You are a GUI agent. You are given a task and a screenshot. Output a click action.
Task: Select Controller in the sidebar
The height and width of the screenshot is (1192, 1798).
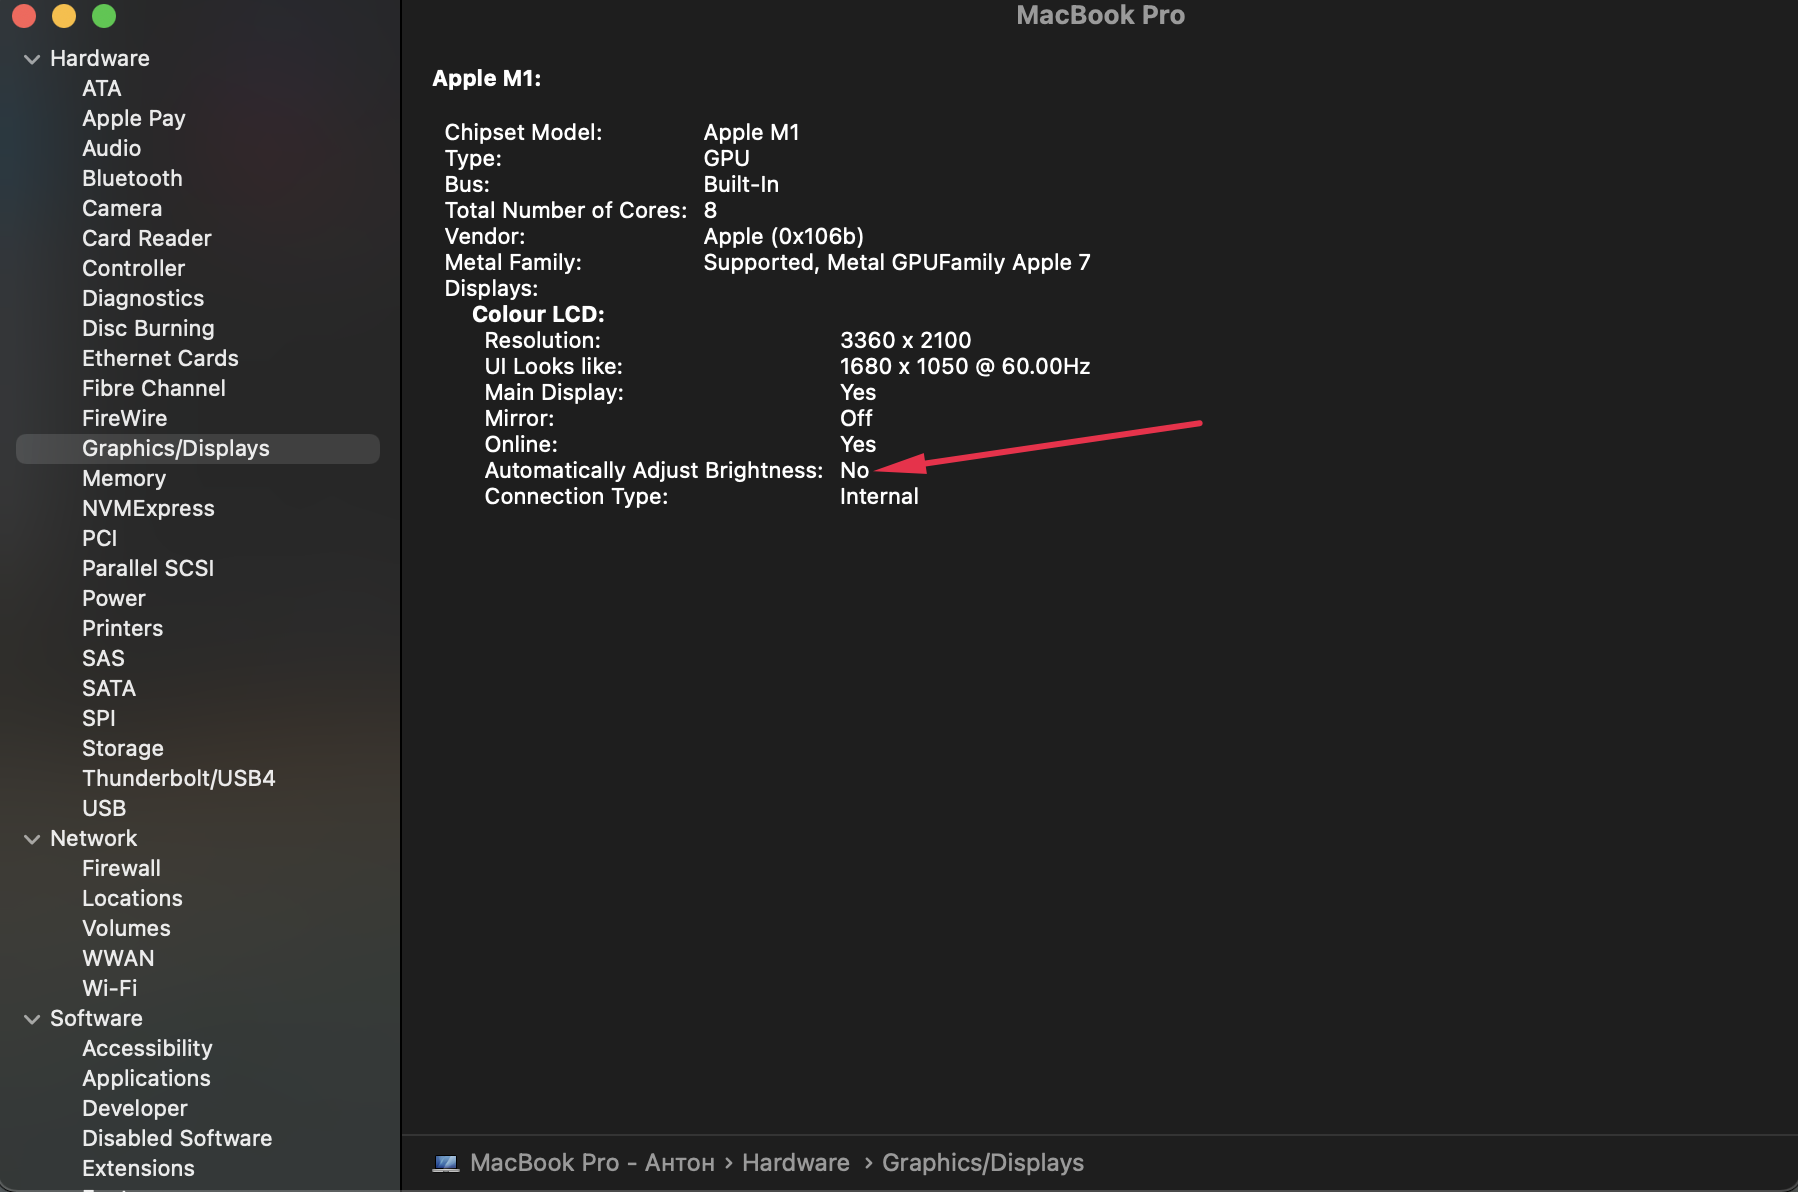point(134,268)
